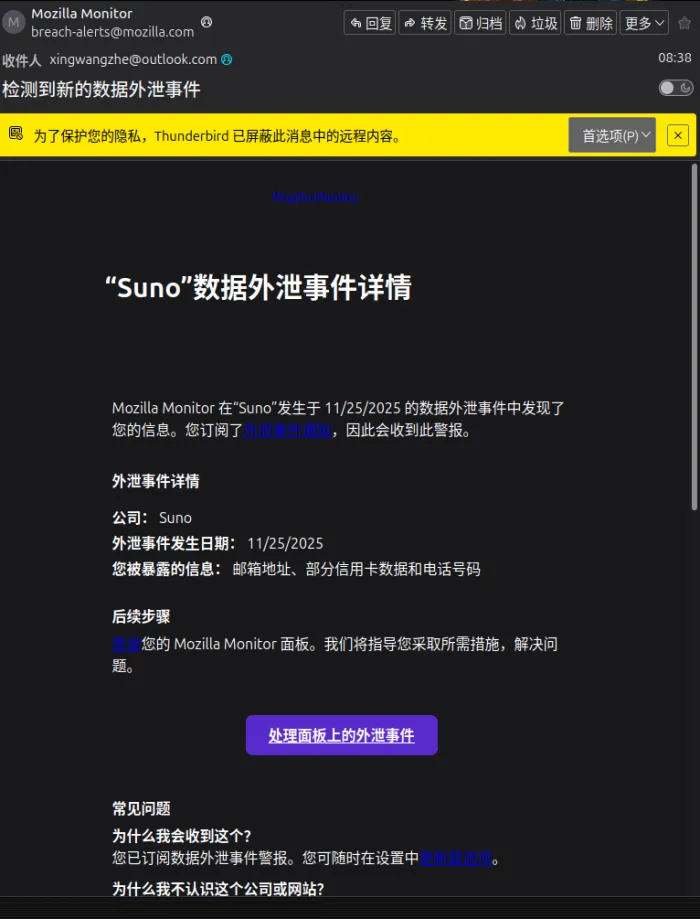Click the question 为什么我不认识这个公司或网站?

coord(218,889)
